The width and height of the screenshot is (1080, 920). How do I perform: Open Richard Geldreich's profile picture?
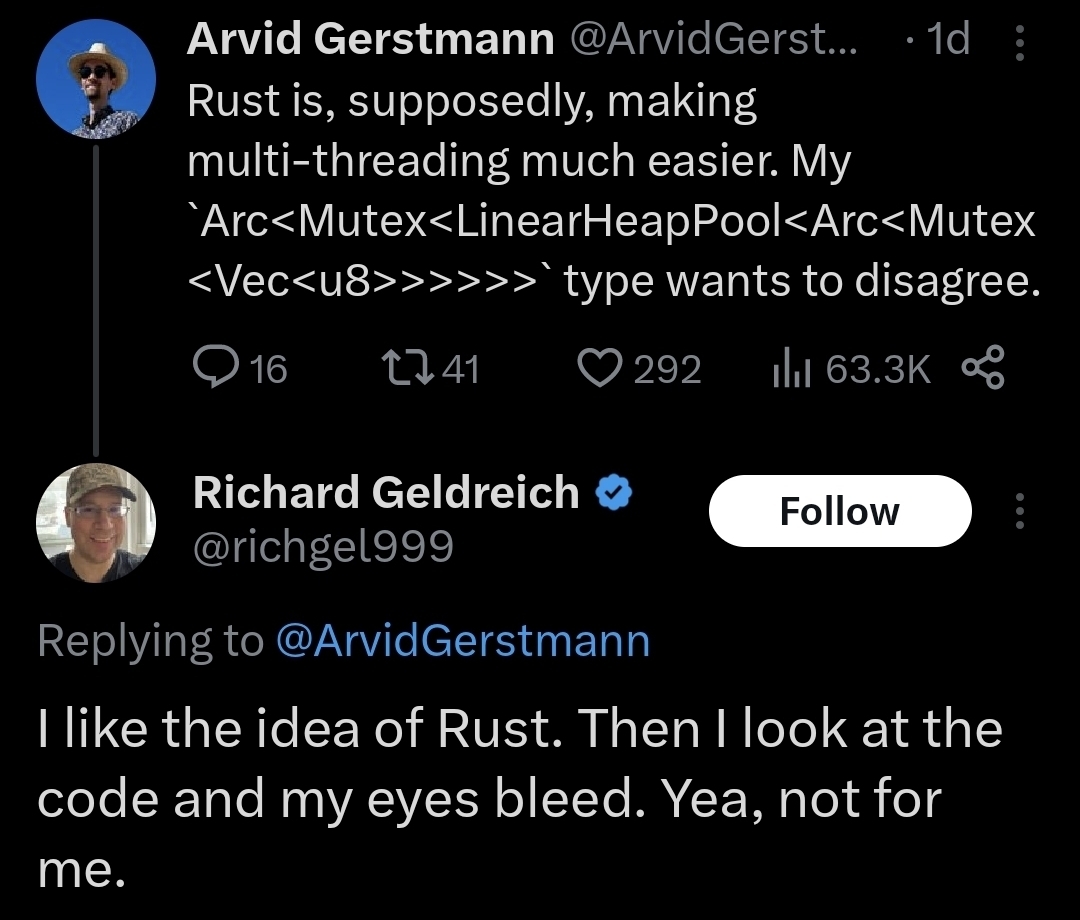tap(96, 523)
